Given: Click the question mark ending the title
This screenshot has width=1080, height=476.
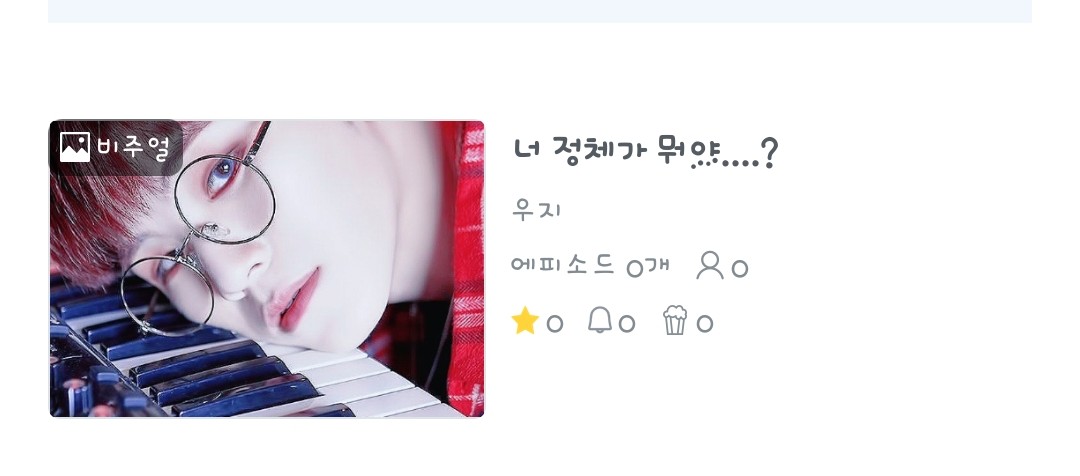Looking at the screenshot, I should point(770,152).
